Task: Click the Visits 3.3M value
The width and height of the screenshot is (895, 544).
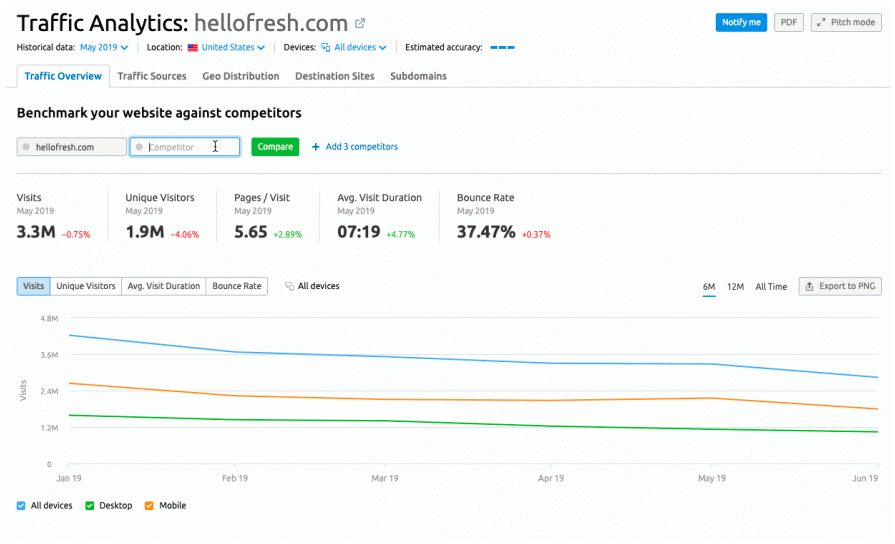Action: click(36, 232)
